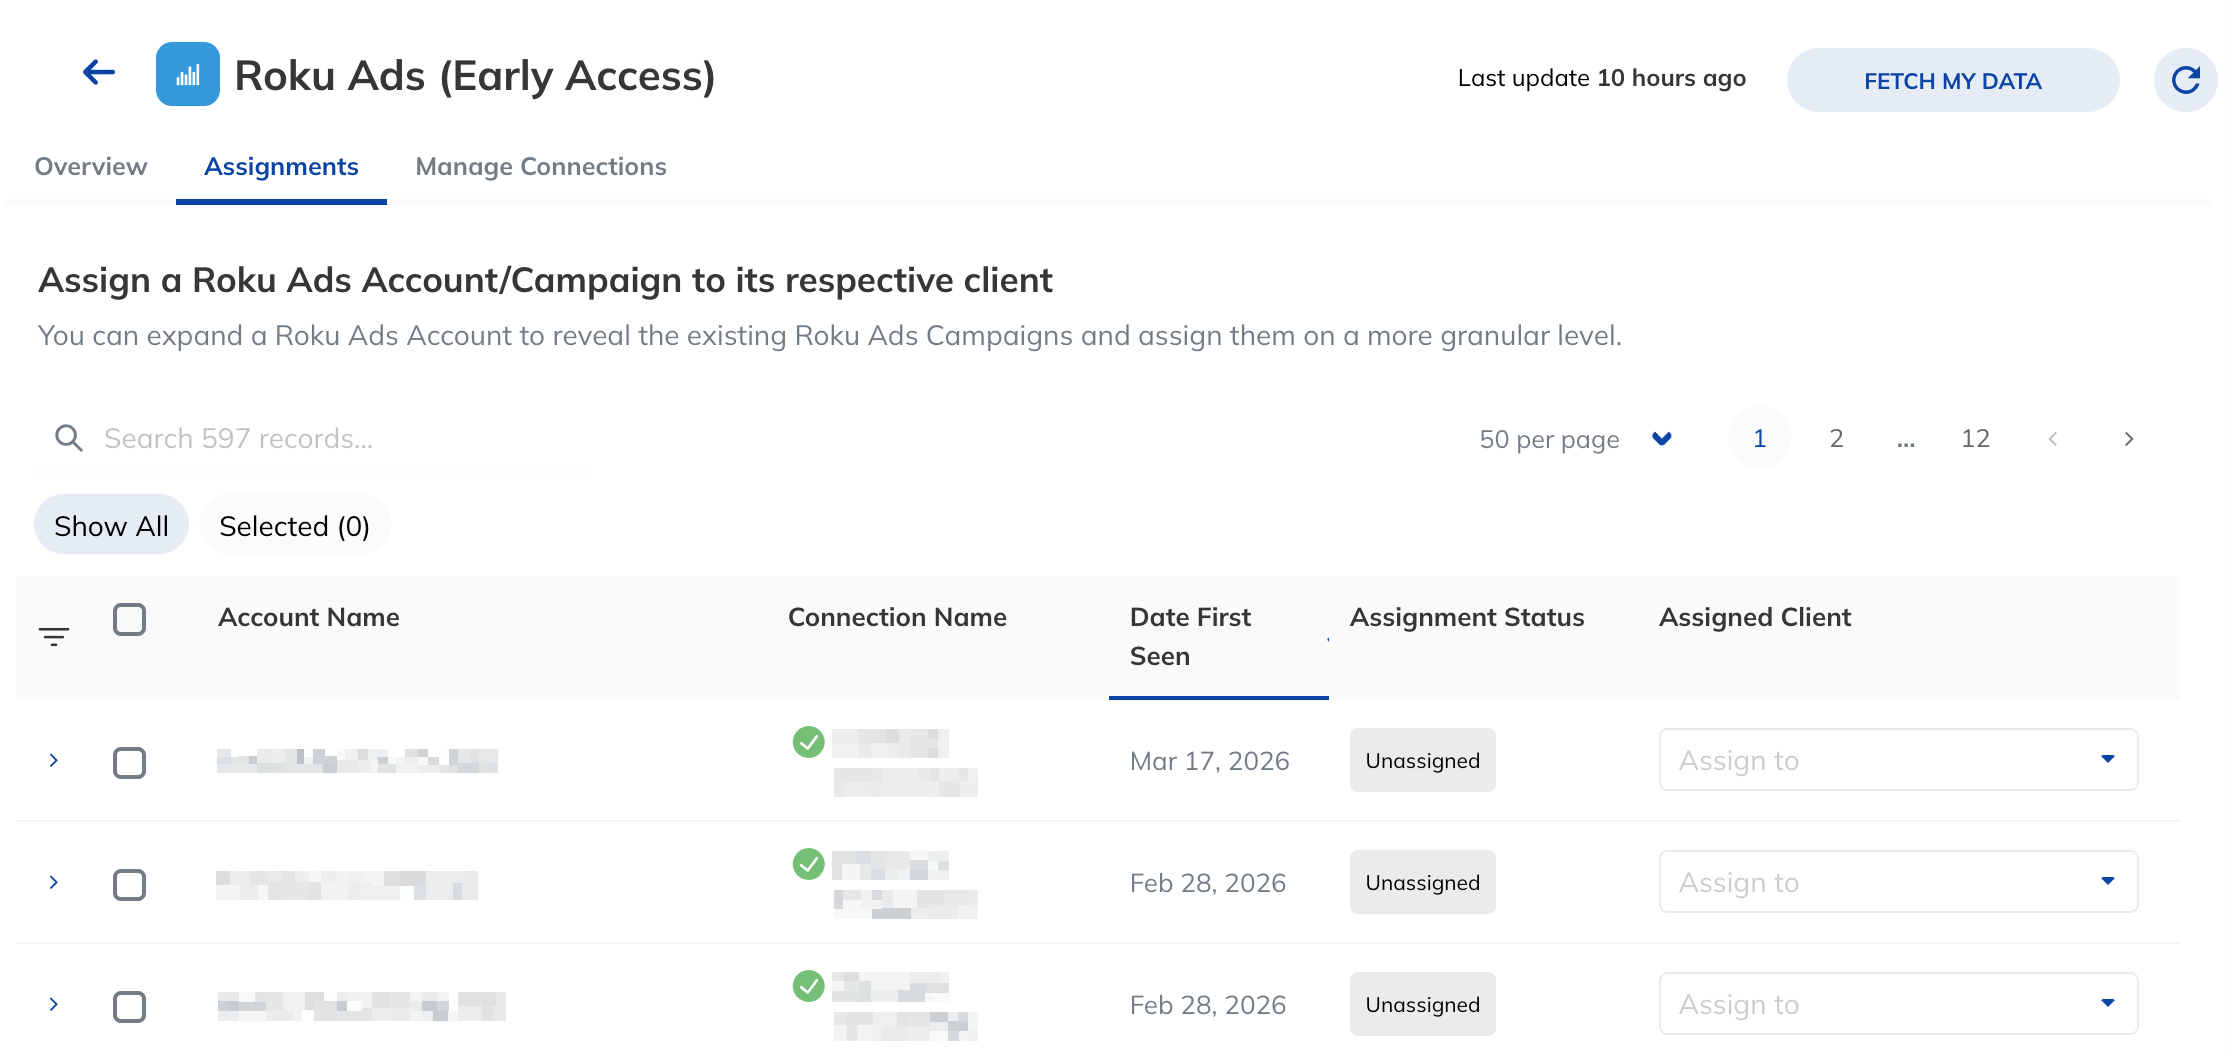Open the Manage Connections tab
The width and height of the screenshot is (2232, 1056).
tap(541, 167)
